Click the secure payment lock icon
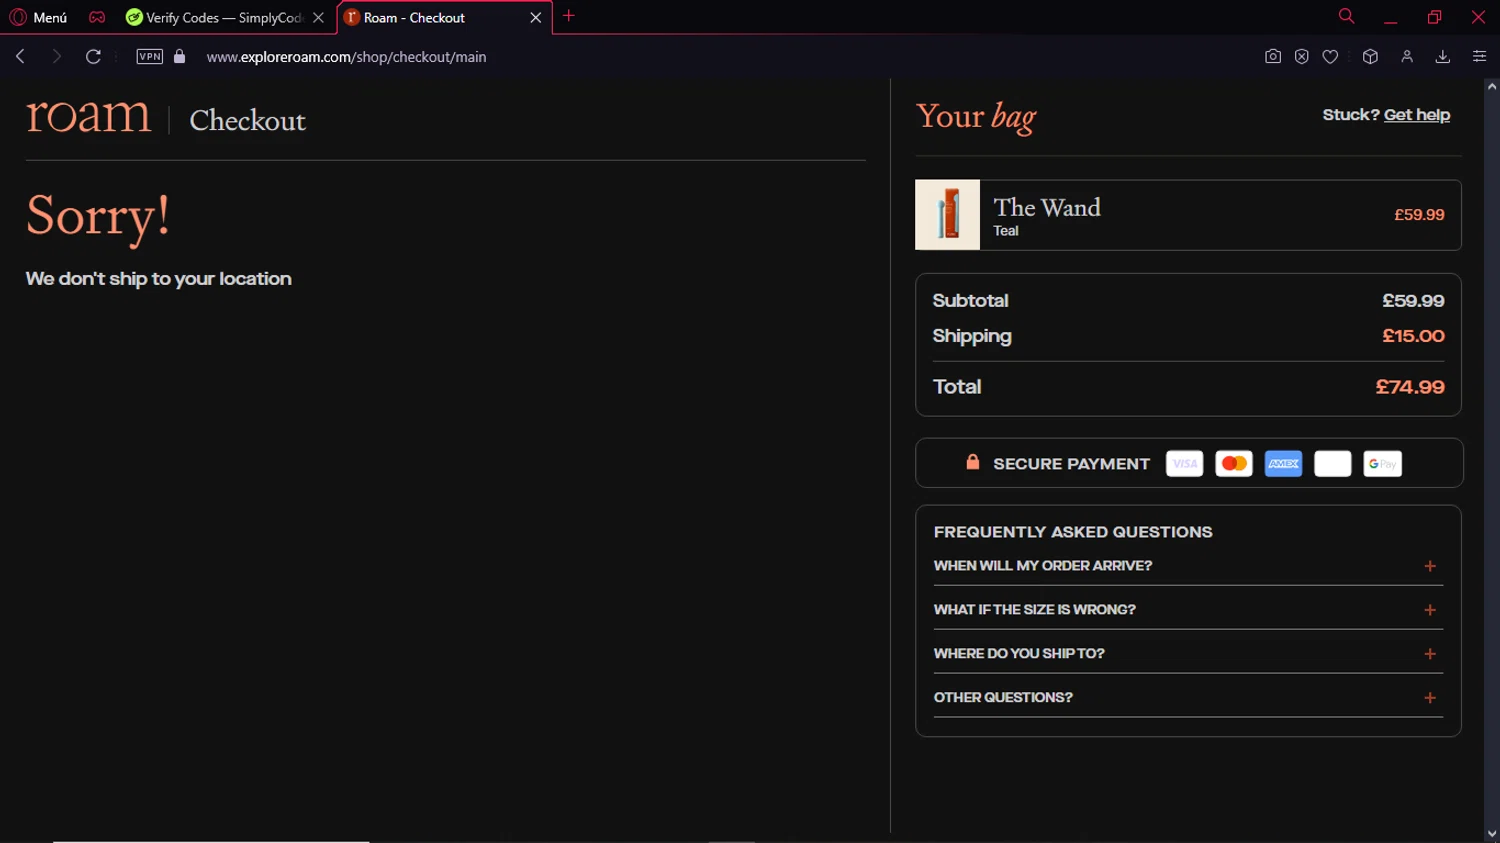Viewport: 1500px width, 843px height. 973,462
